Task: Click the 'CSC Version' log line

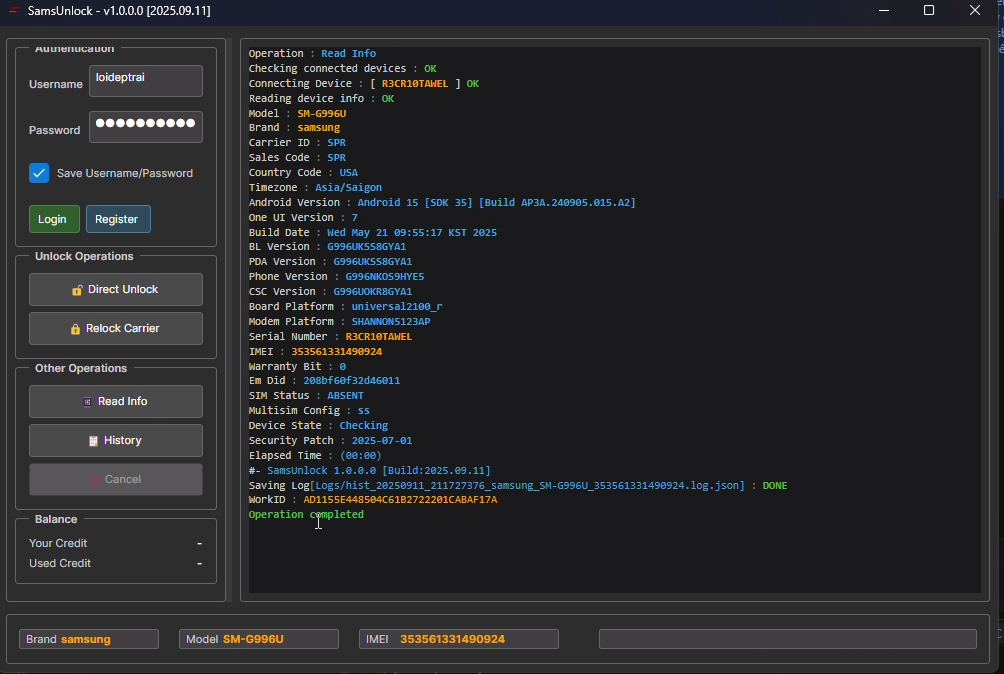Action: coord(330,292)
